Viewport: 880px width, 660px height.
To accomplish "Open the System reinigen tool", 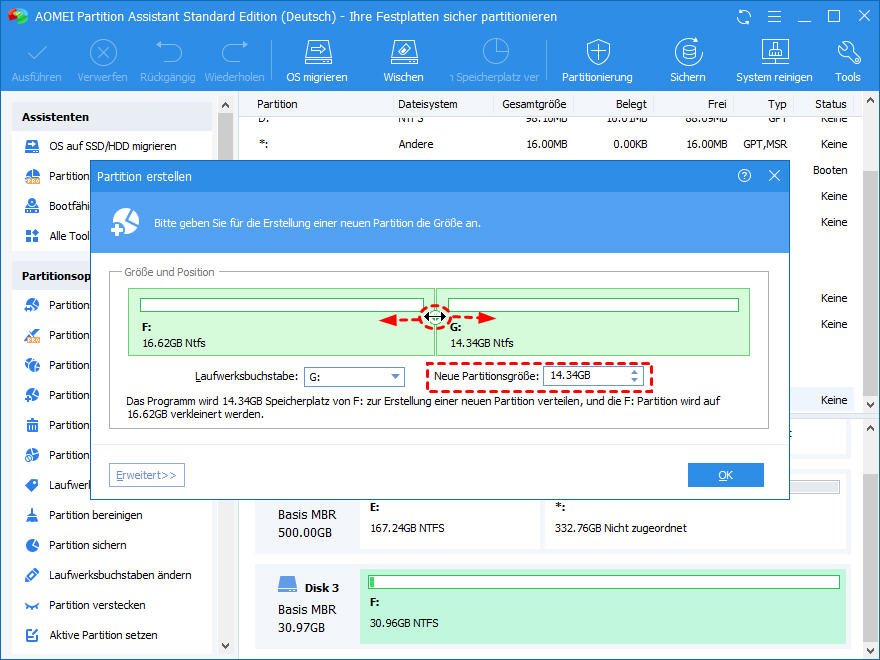I will 774,61.
